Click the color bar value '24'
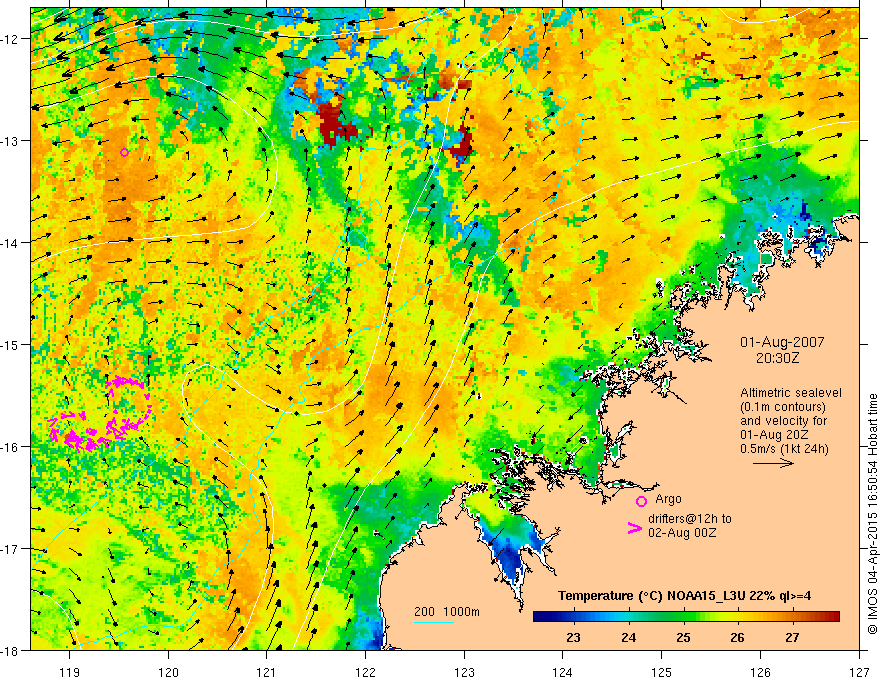This screenshot has height=680, width=880. pos(629,638)
